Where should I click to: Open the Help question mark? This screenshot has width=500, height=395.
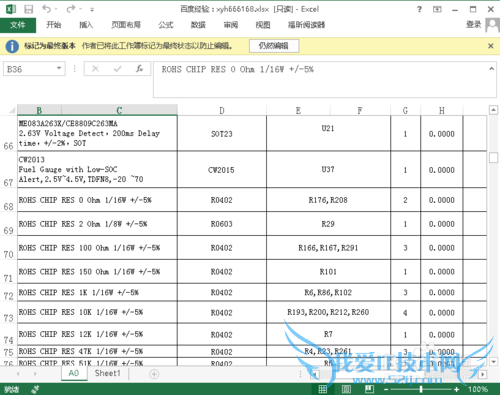[419, 9]
